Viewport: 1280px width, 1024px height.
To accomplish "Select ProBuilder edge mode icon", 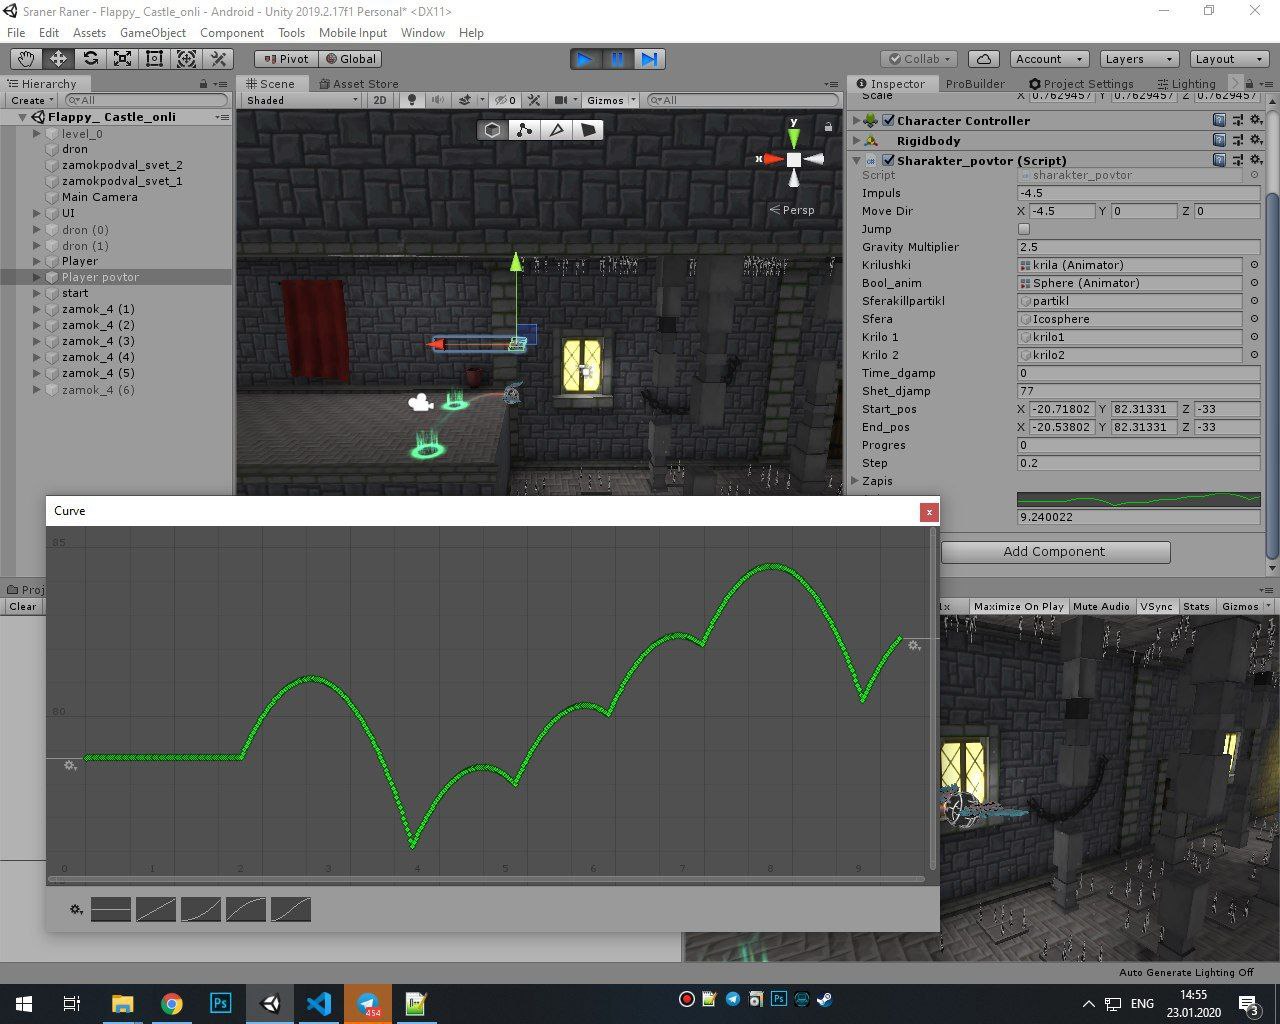I will click(x=556, y=130).
